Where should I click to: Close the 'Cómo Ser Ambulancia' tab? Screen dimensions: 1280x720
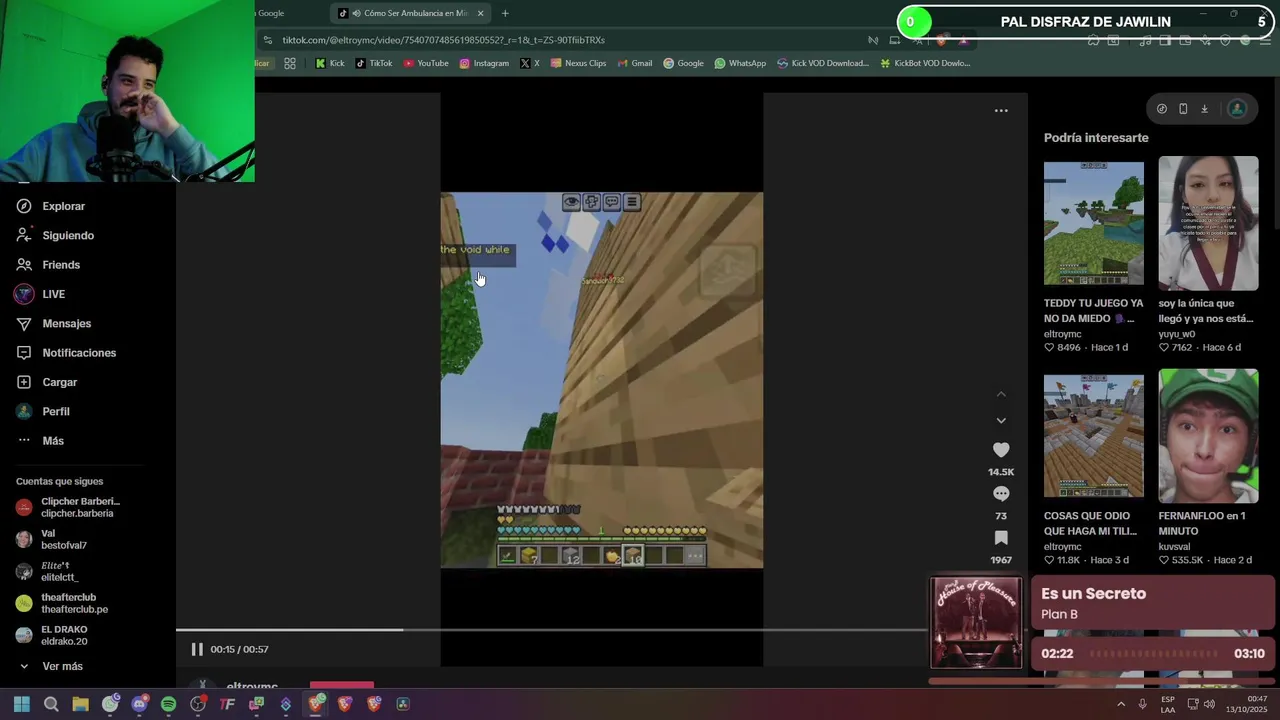pyautogui.click(x=480, y=13)
